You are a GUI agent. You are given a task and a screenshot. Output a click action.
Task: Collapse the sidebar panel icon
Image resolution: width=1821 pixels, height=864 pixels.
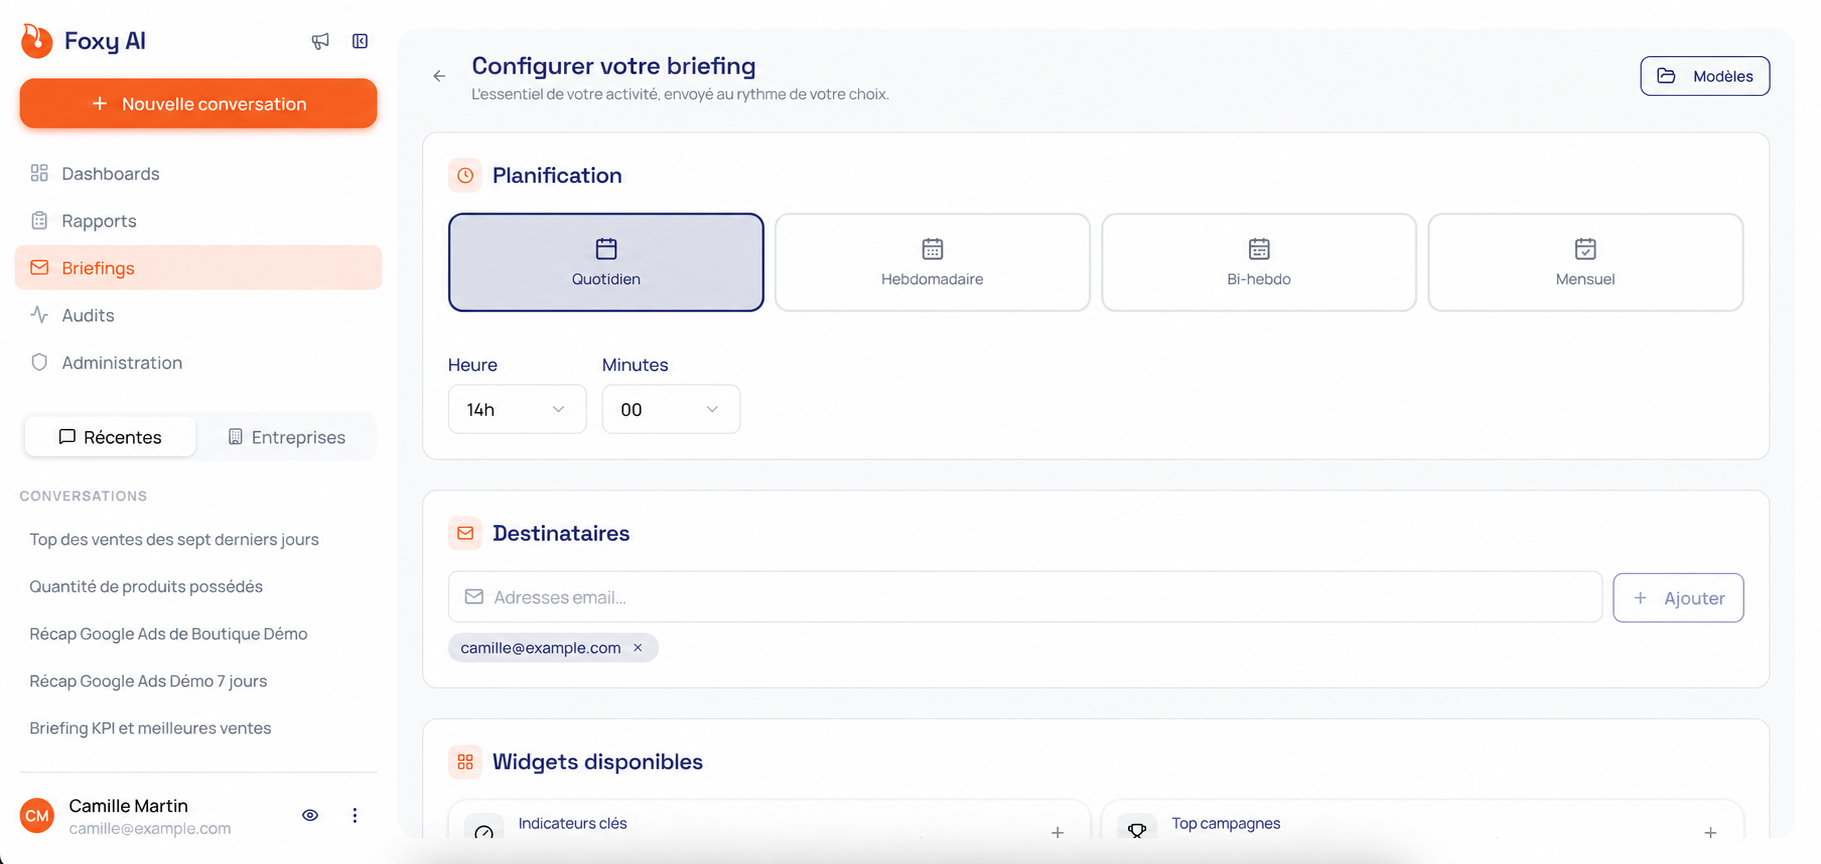(360, 41)
